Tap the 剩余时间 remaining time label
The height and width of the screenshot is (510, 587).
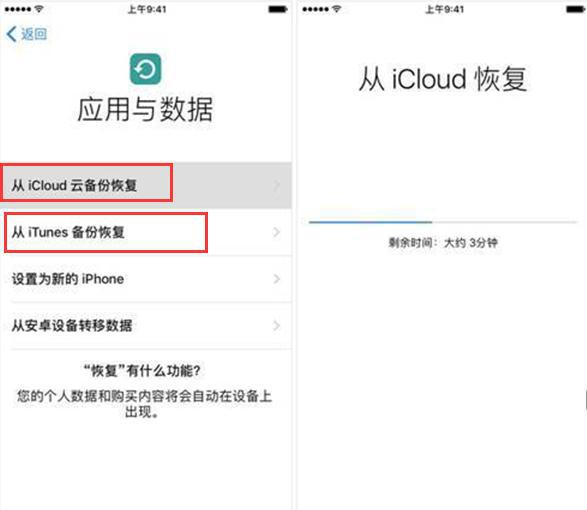coord(443,243)
